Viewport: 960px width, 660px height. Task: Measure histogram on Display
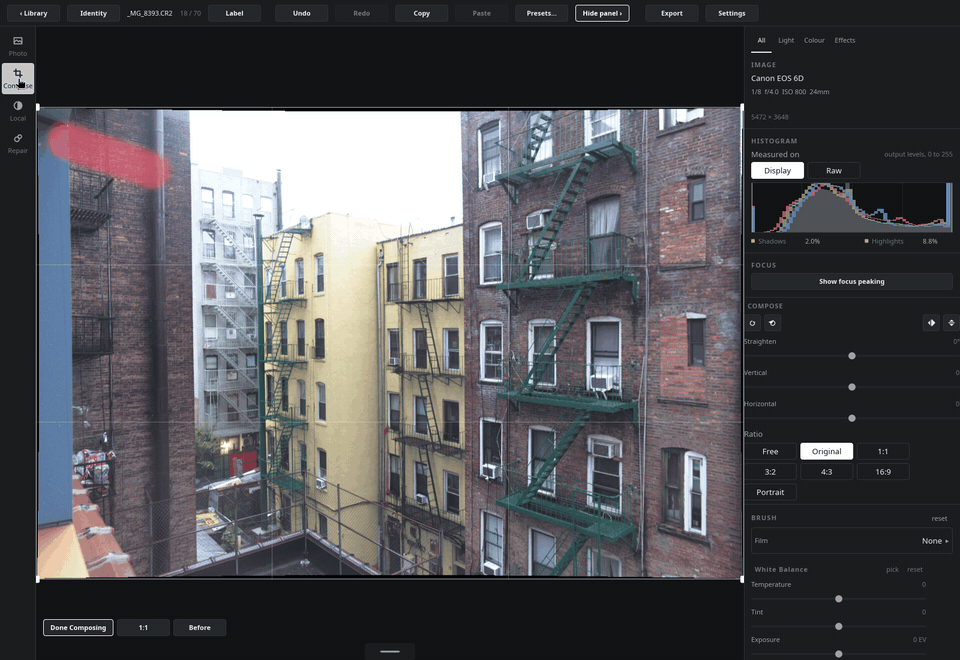click(x=778, y=171)
